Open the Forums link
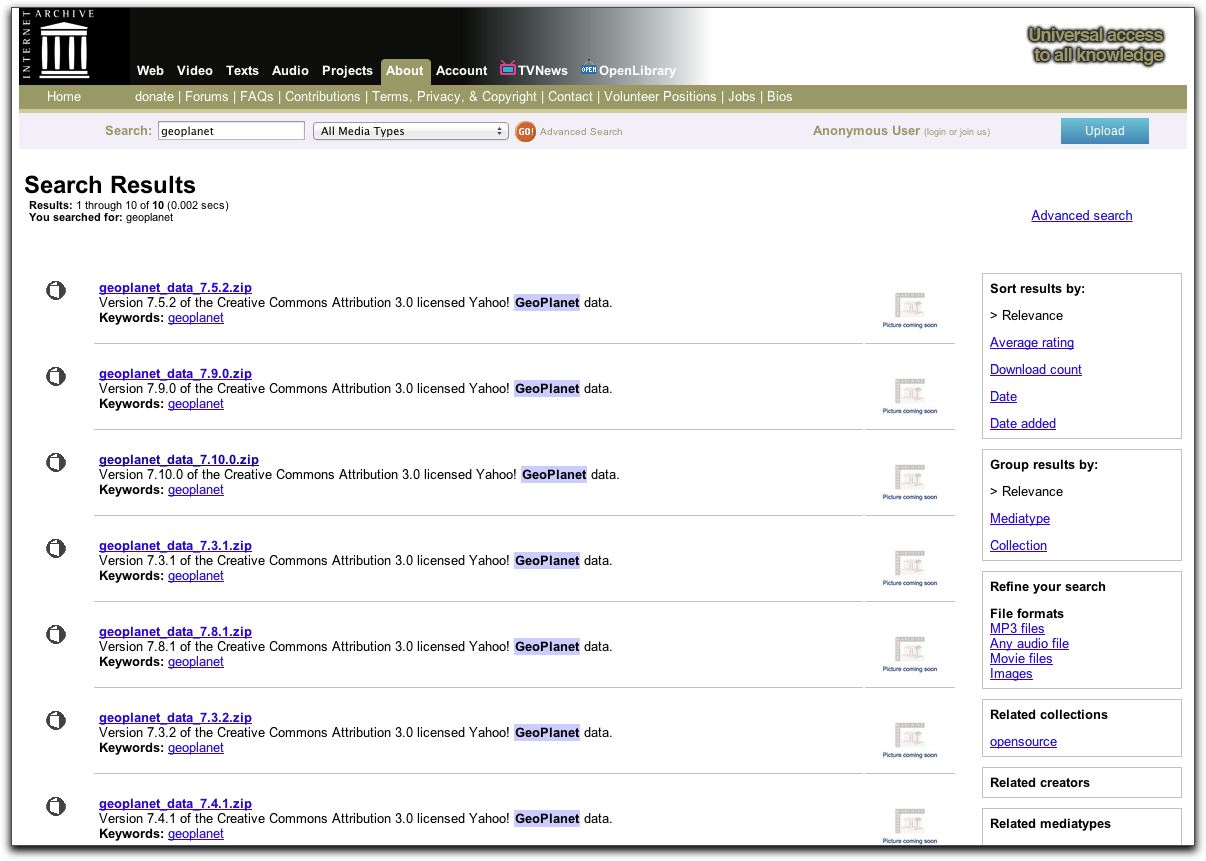Screen dimensions: 1206x861 click(207, 97)
